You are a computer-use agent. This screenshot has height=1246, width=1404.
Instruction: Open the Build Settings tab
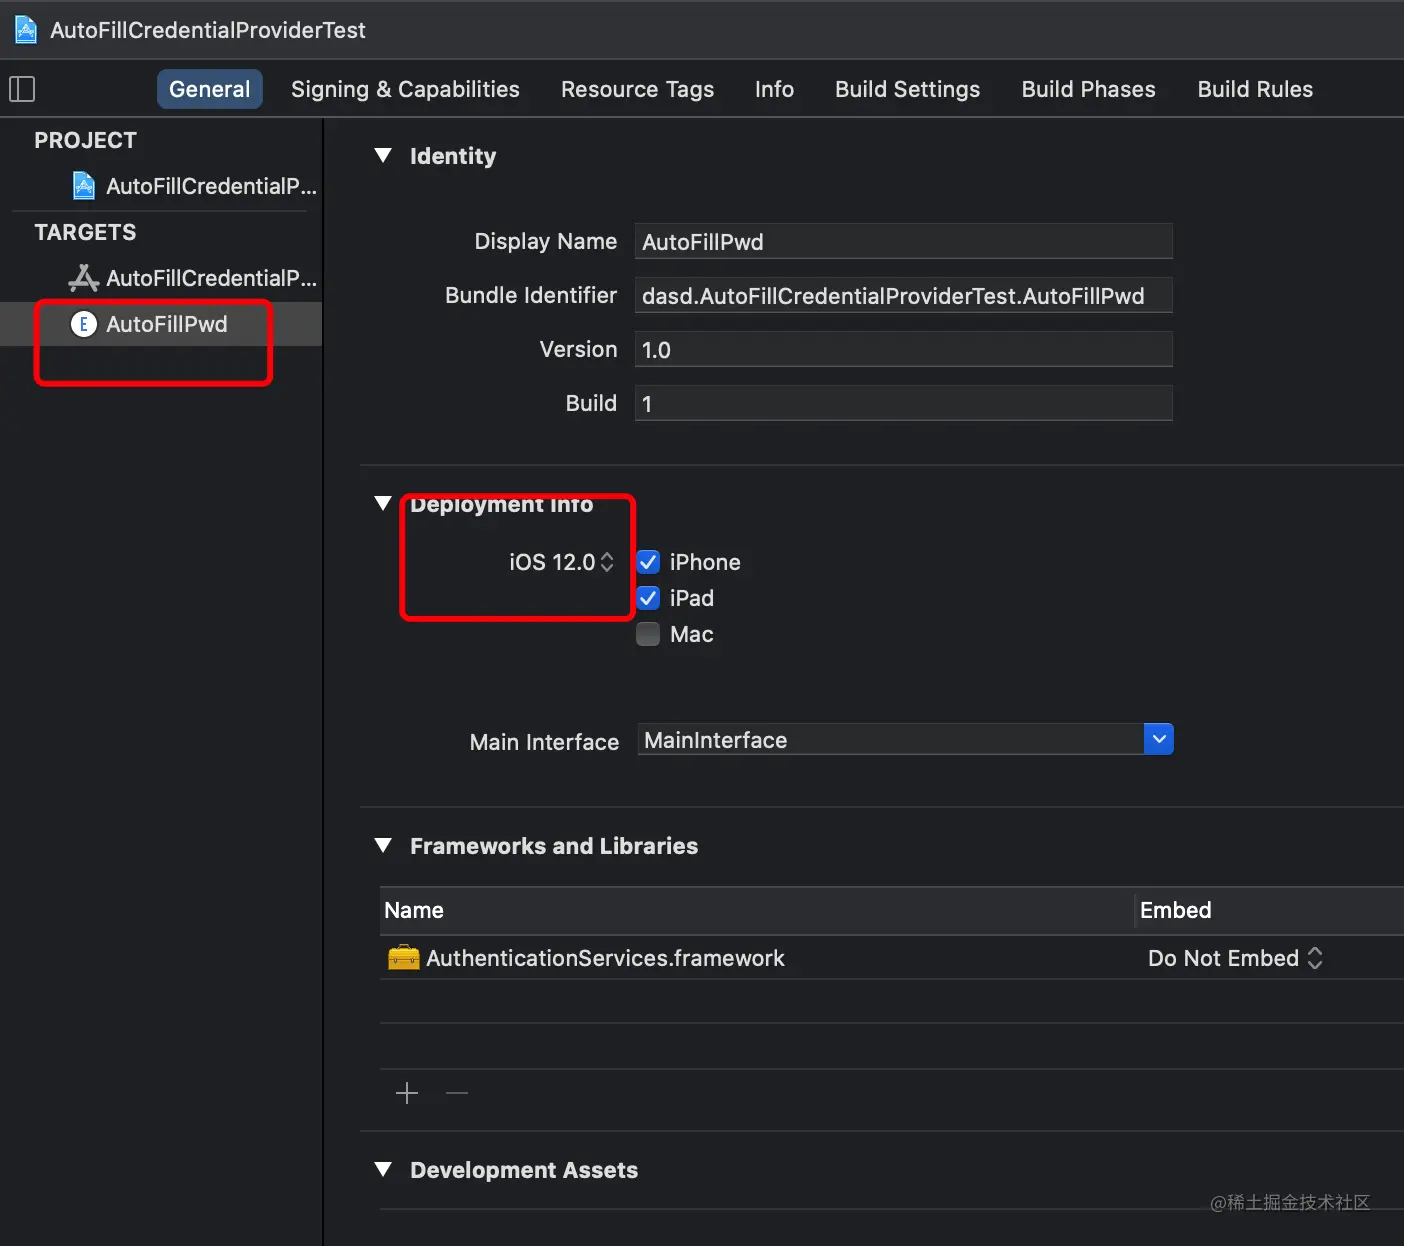click(907, 89)
